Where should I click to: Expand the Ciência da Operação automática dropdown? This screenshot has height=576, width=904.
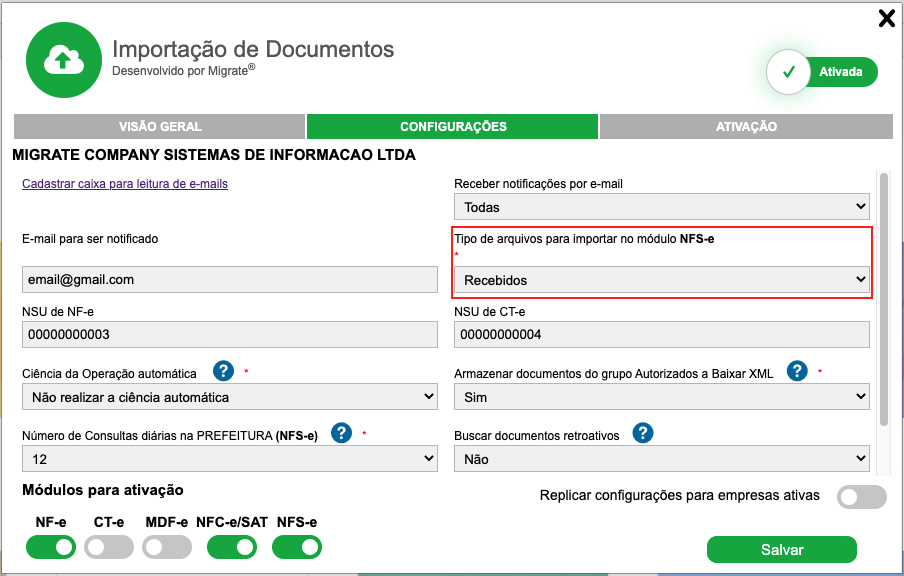tap(229, 397)
